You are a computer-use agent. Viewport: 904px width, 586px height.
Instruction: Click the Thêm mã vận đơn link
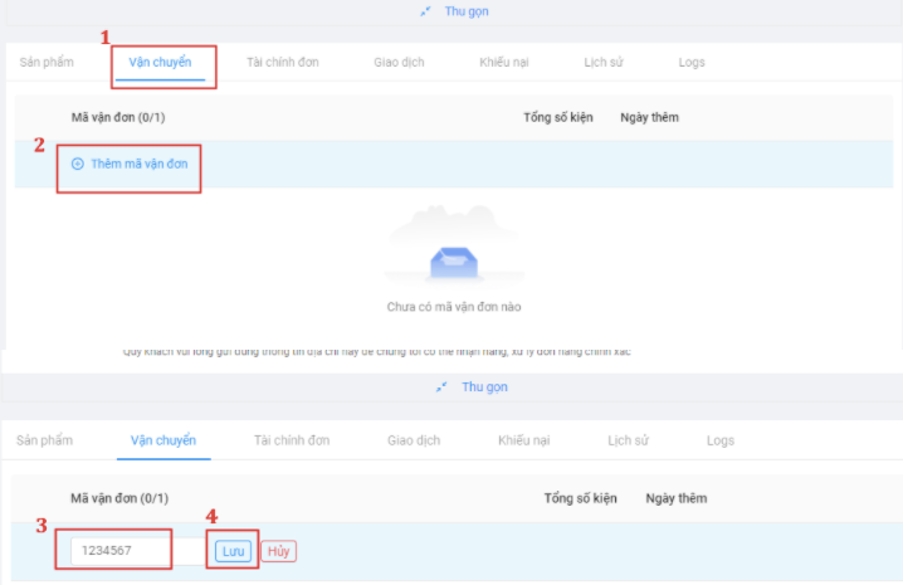138,164
